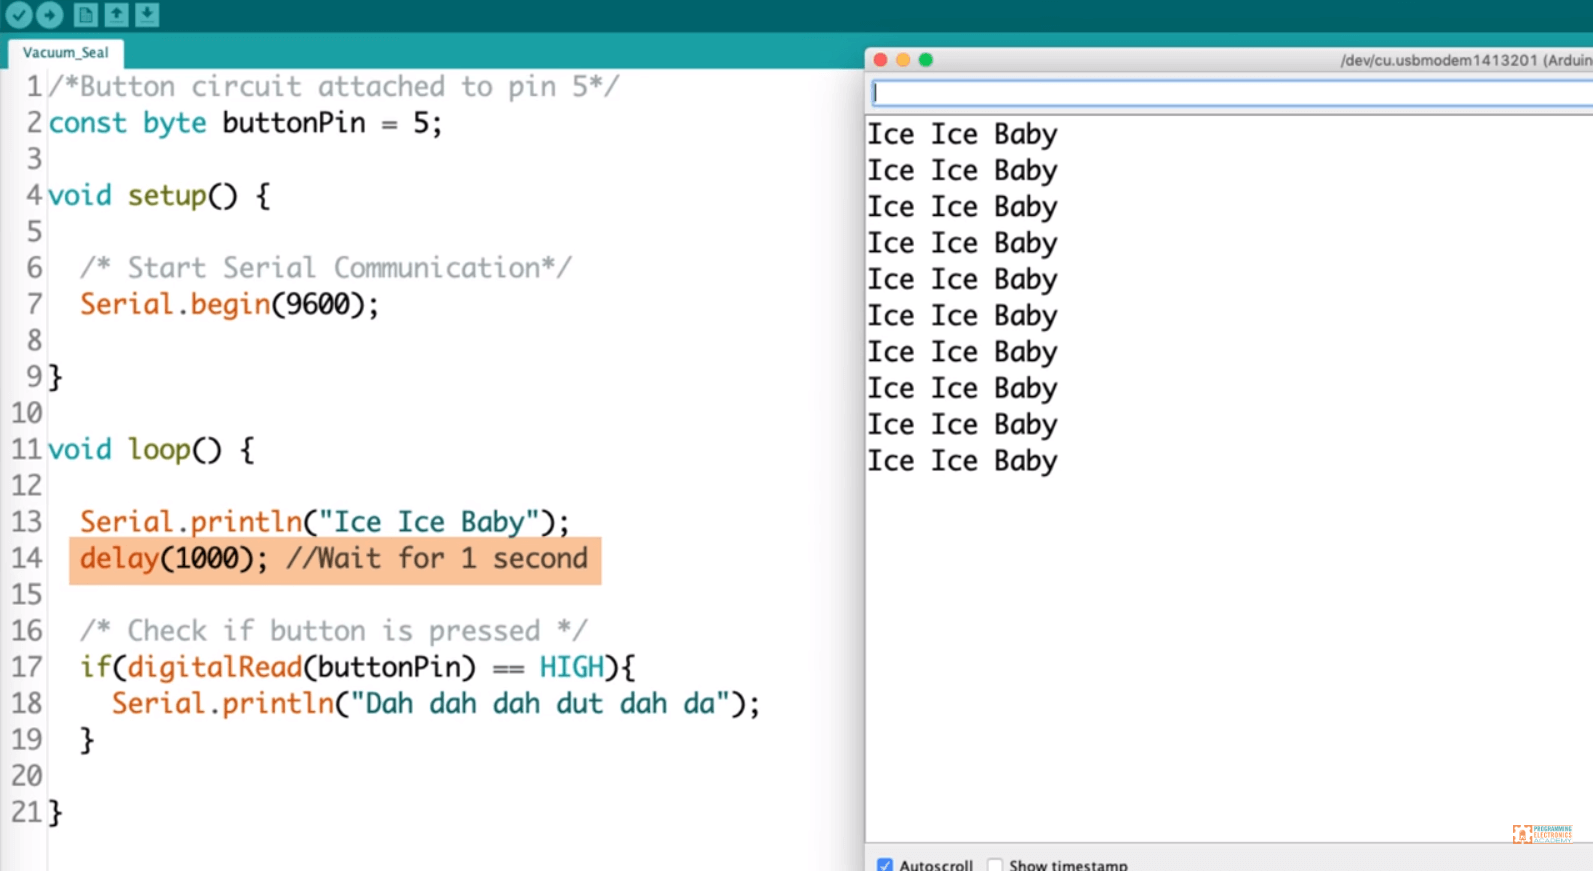The height and width of the screenshot is (871, 1593).
Task: Click the last Ice Ice Baby output line
Action: pos(962,461)
